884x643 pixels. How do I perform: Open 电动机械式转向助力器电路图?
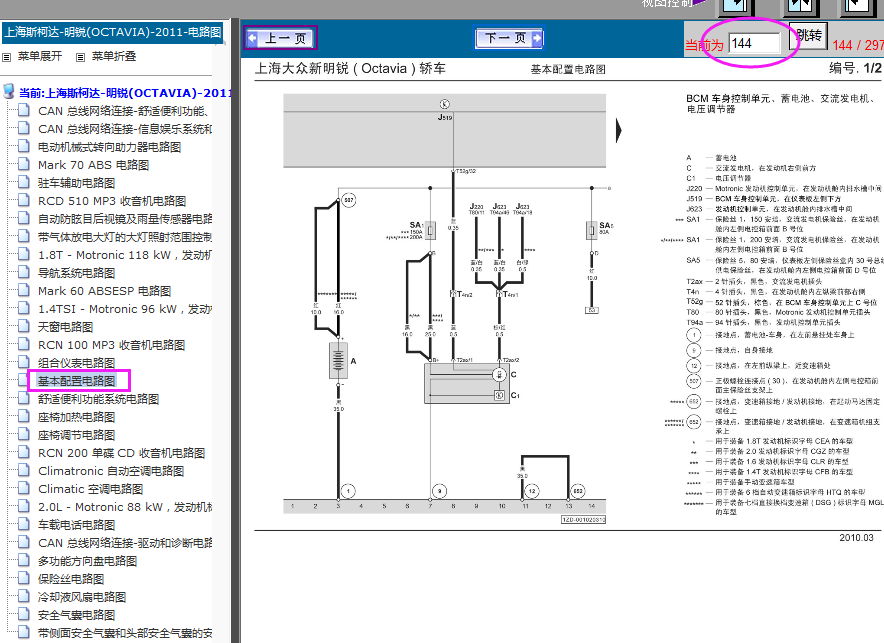109,147
